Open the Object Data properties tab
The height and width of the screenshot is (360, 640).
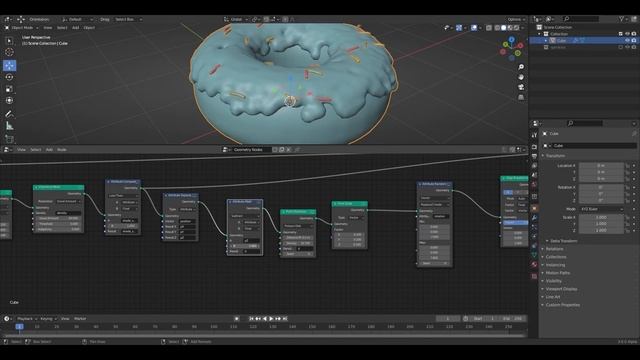pyautogui.click(x=534, y=255)
